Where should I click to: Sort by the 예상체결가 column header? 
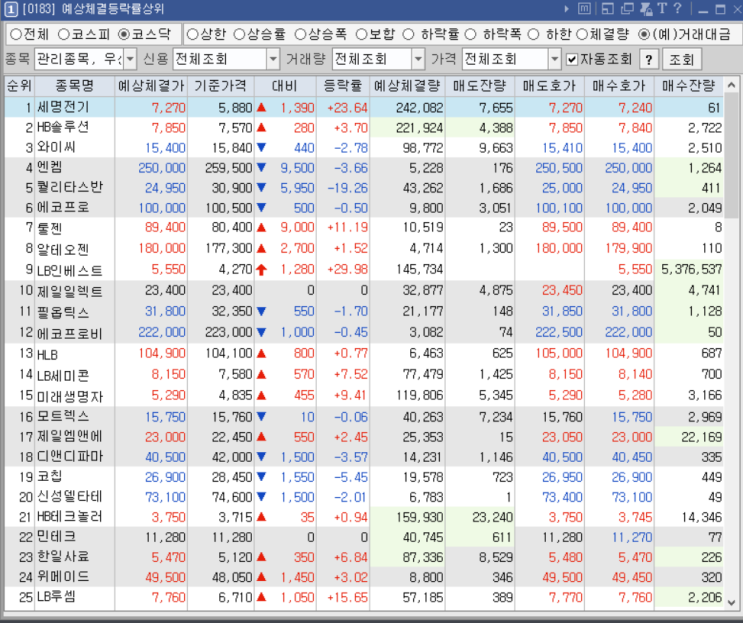pos(151,86)
